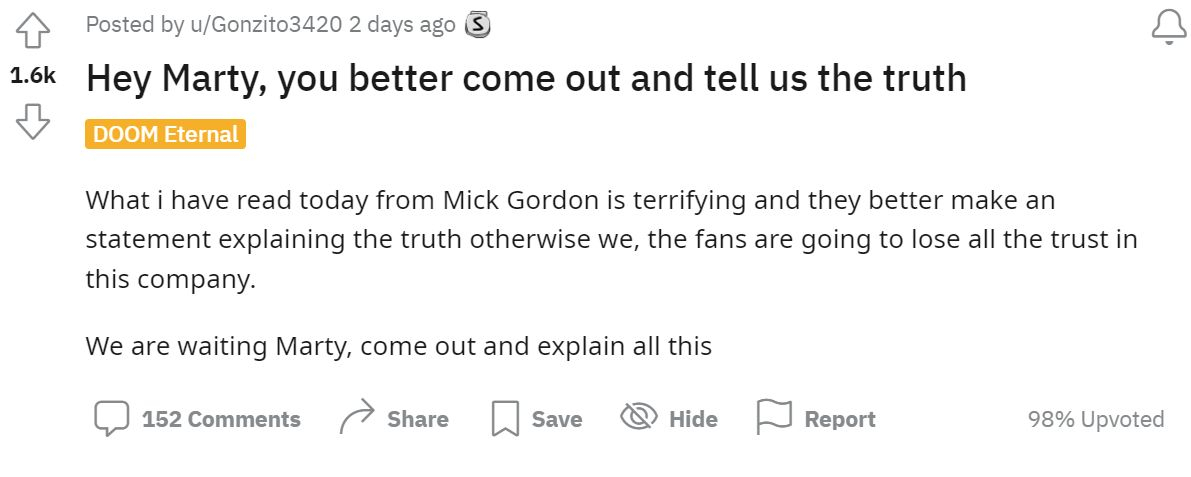Click the crossed-eye hide icon

(x=638, y=417)
